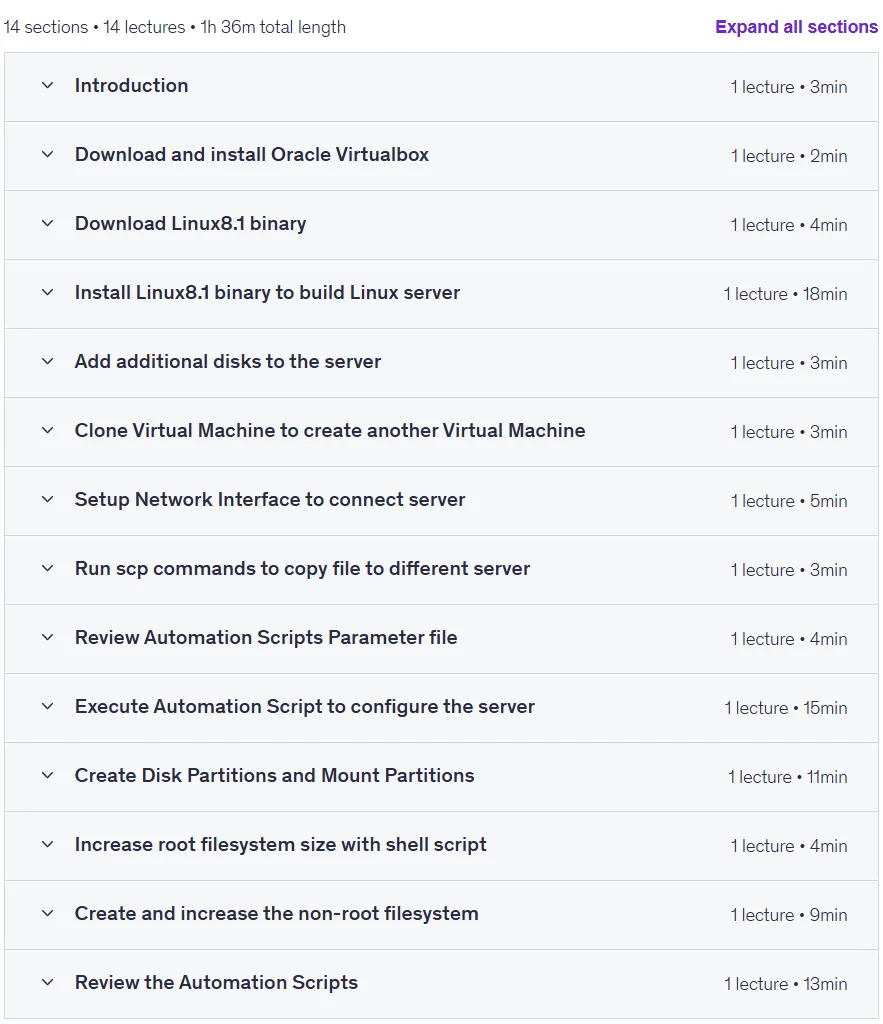Click the Introduction section title

tap(131, 86)
